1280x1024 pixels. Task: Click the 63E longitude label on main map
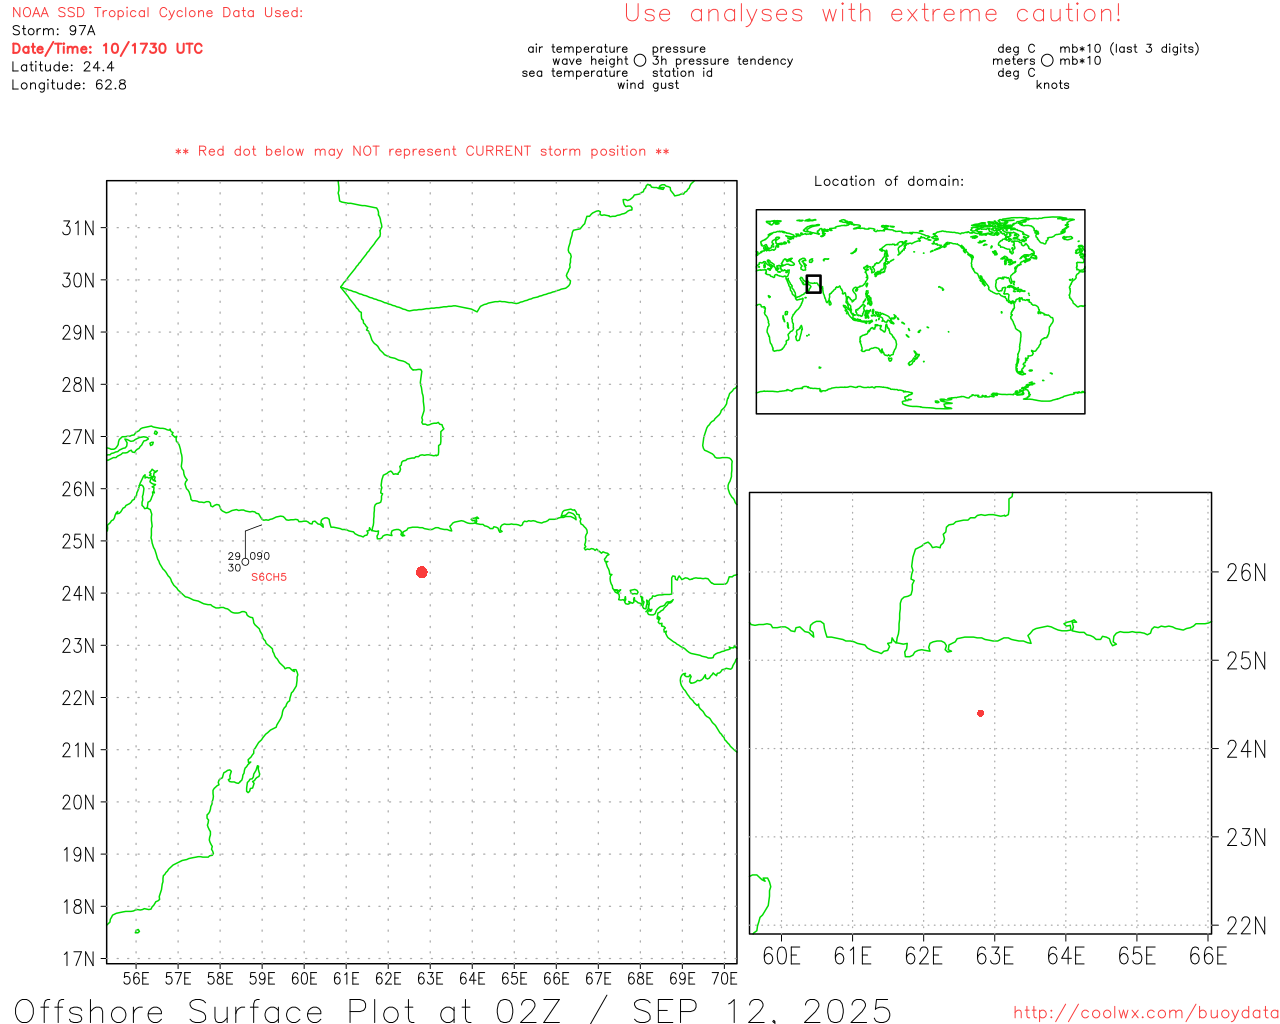tap(430, 979)
